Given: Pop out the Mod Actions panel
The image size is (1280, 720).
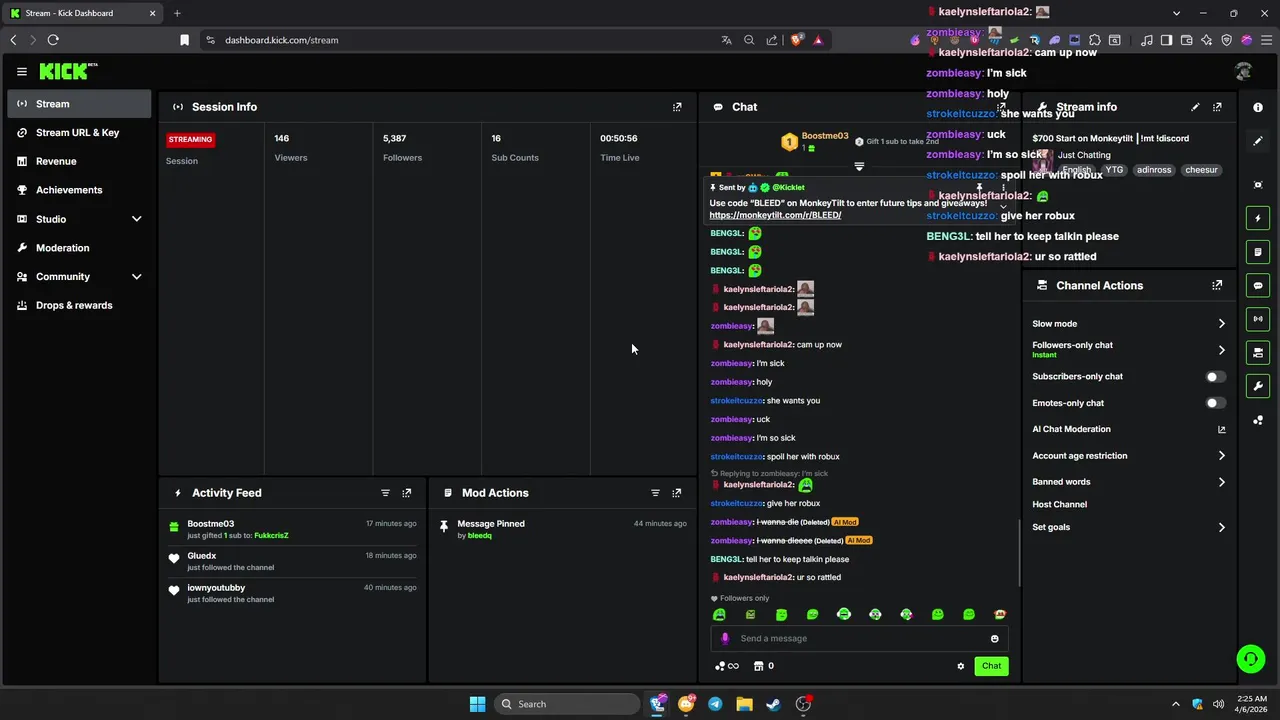Looking at the screenshot, I should (677, 493).
